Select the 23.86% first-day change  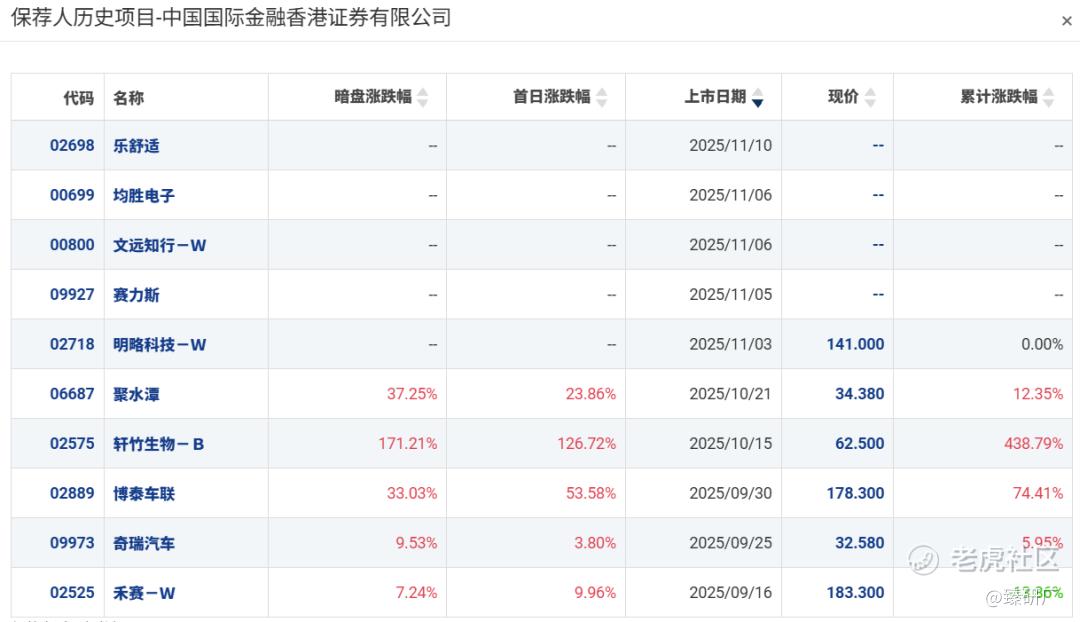tap(591, 393)
